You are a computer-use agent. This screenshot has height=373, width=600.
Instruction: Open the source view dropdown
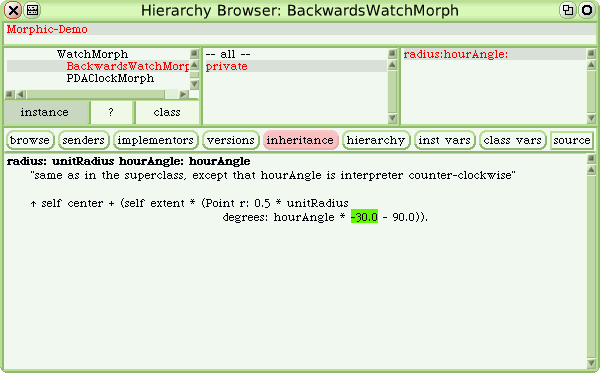click(x=572, y=140)
